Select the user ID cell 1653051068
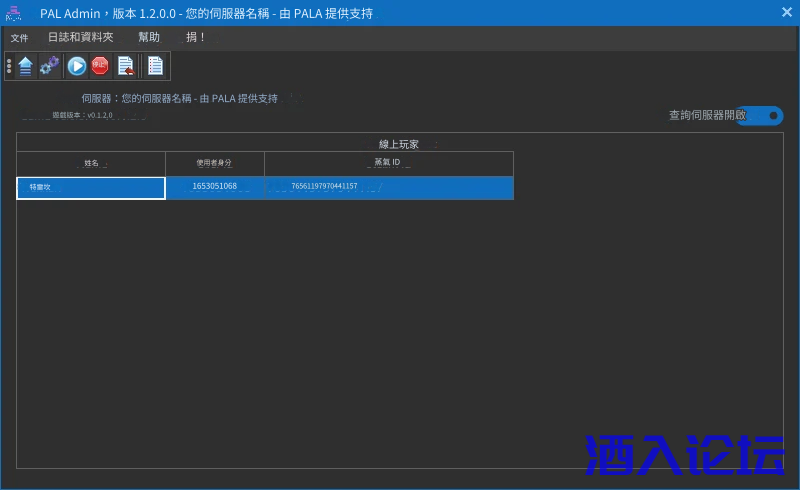 coord(214,188)
